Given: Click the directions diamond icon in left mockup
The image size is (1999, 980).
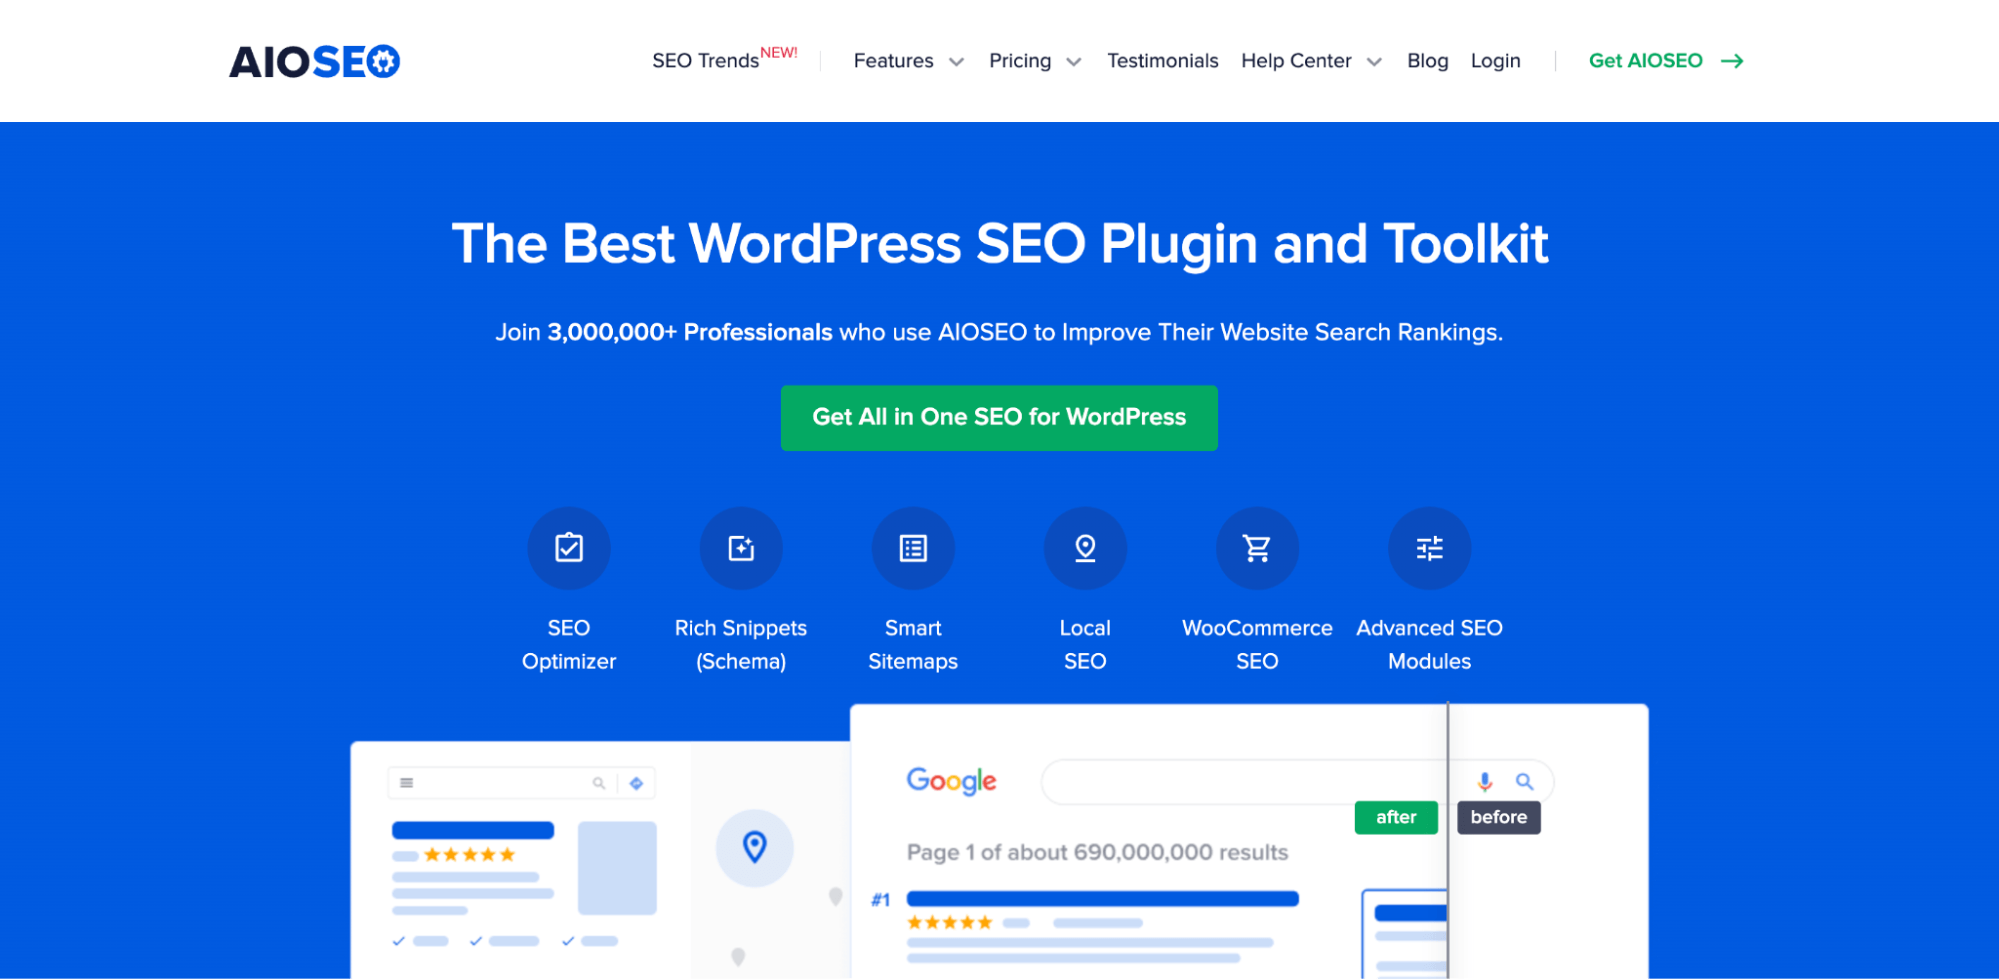Looking at the screenshot, I should (x=636, y=783).
